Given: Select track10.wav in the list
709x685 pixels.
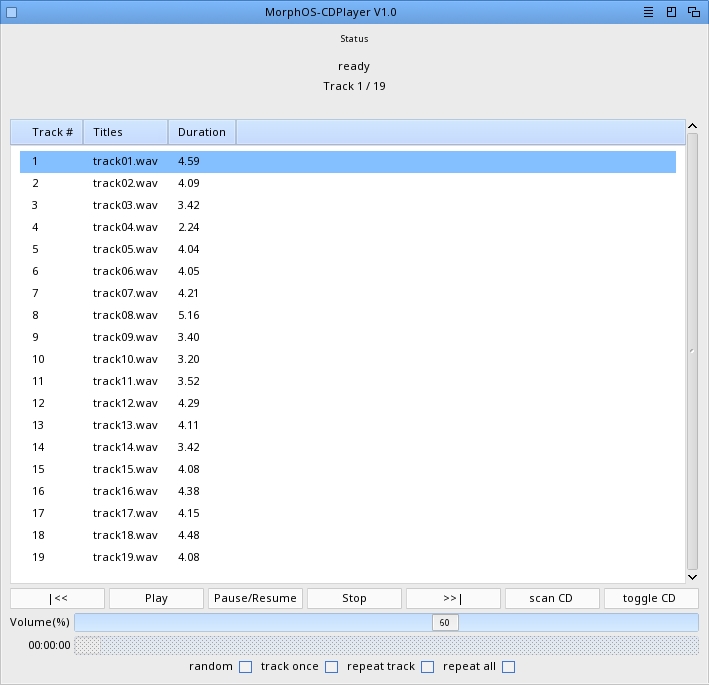Looking at the screenshot, I should pos(348,359).
